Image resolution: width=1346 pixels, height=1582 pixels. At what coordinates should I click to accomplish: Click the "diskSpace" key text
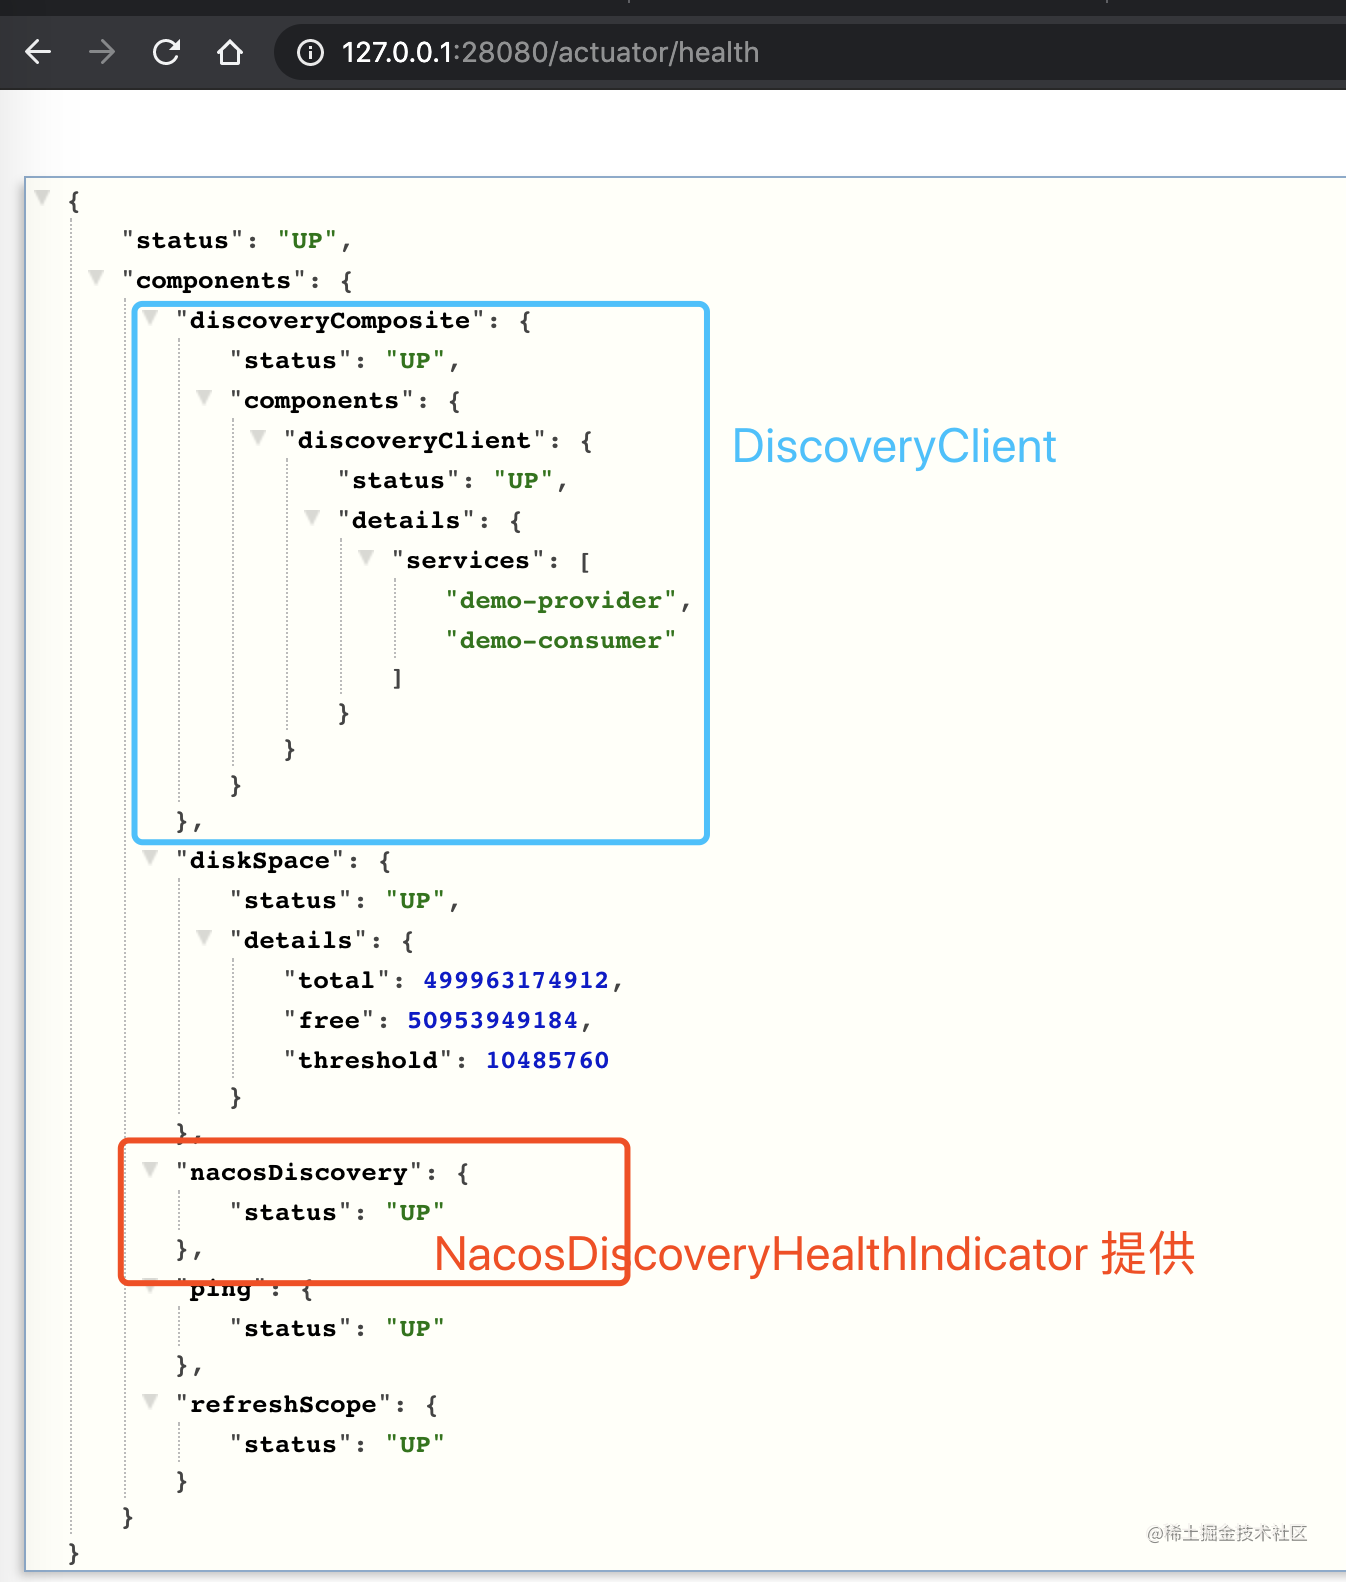coord(260,861)
